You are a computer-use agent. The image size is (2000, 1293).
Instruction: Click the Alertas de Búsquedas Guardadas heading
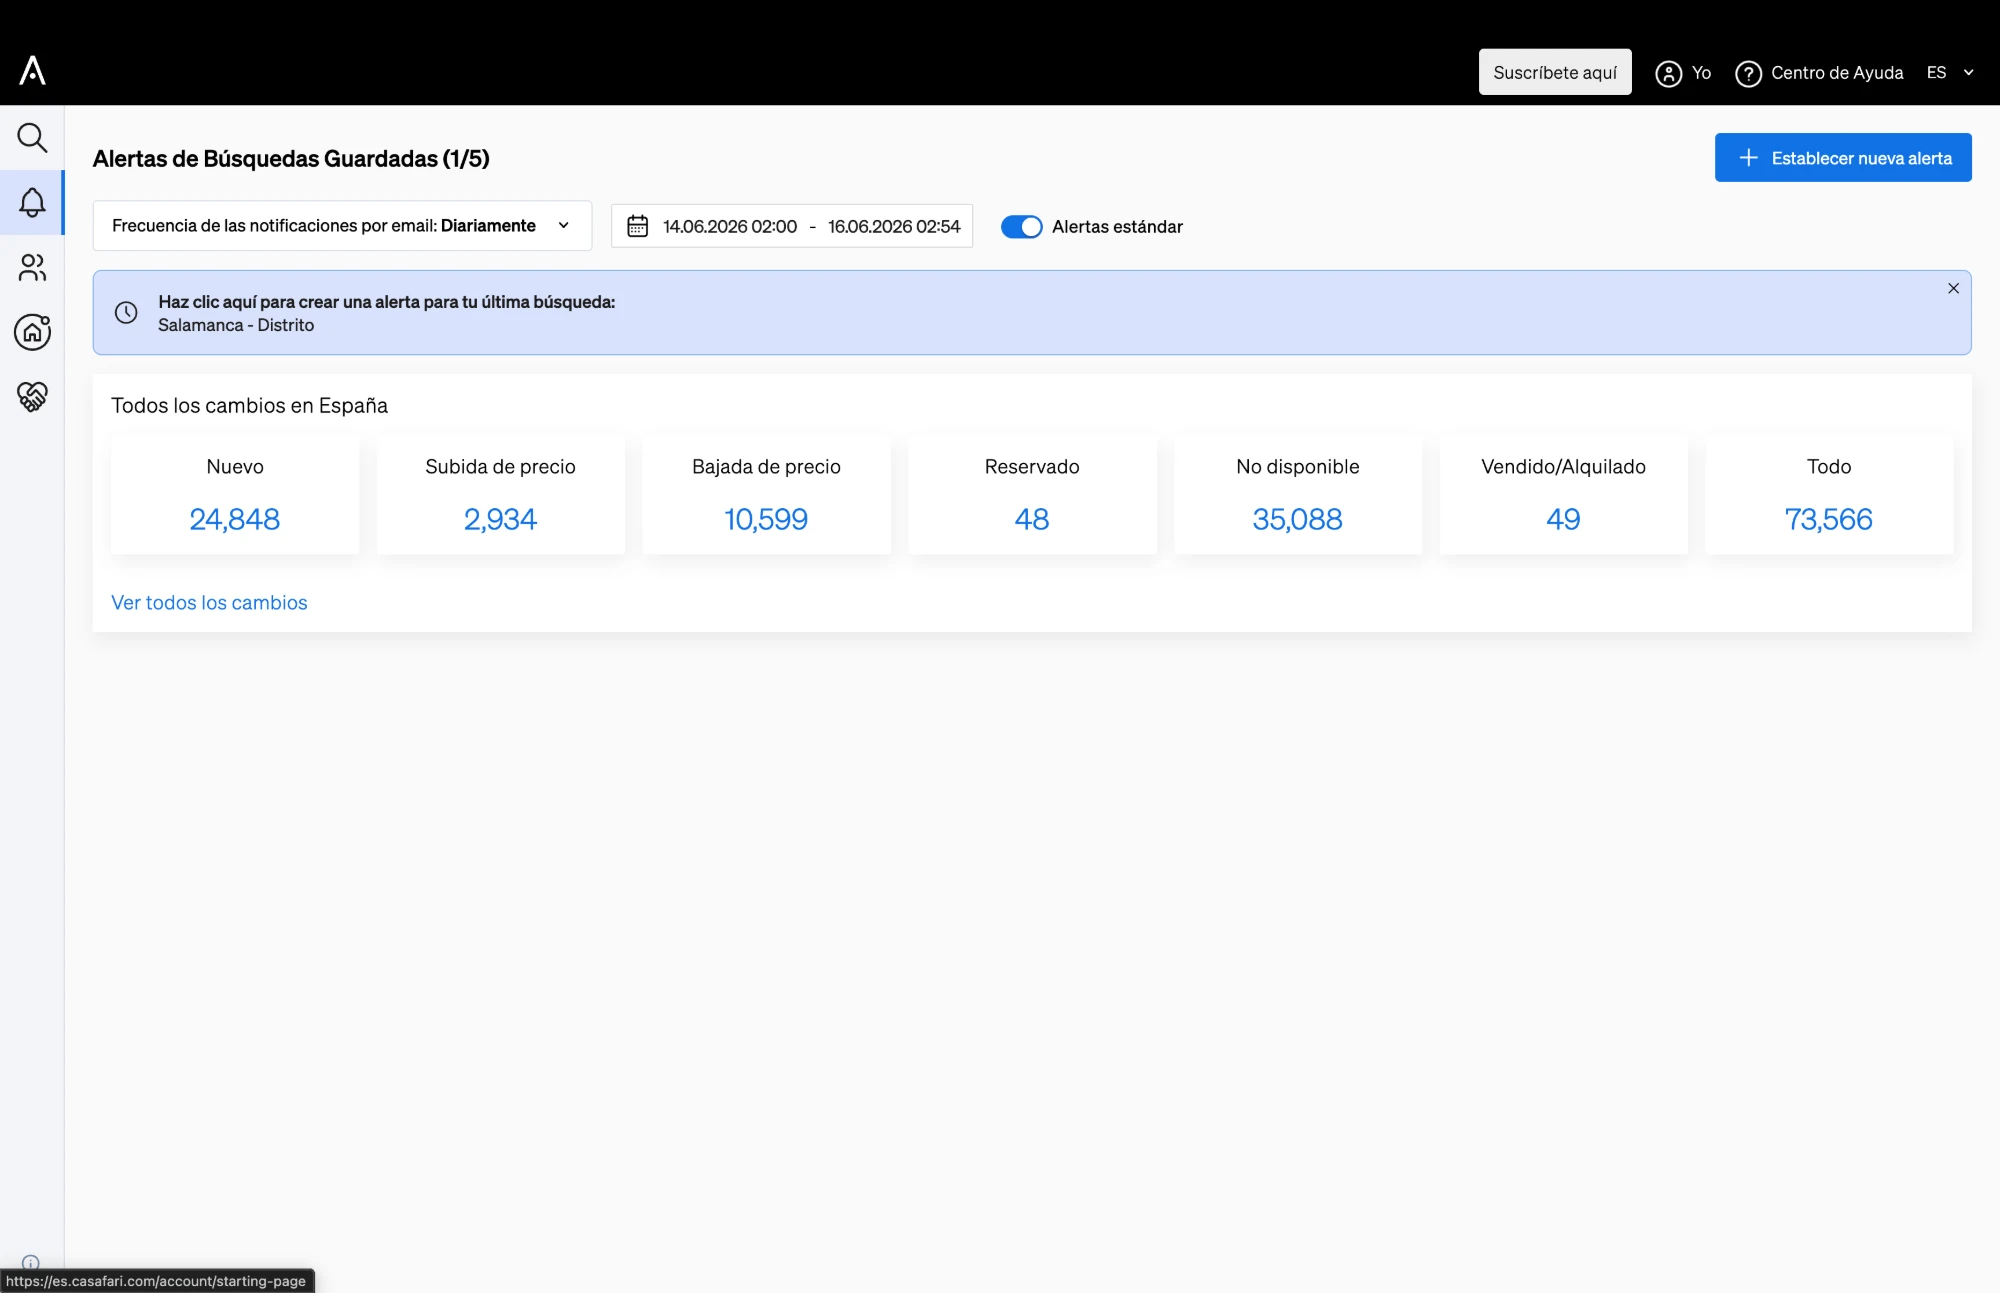coord(291,158)
